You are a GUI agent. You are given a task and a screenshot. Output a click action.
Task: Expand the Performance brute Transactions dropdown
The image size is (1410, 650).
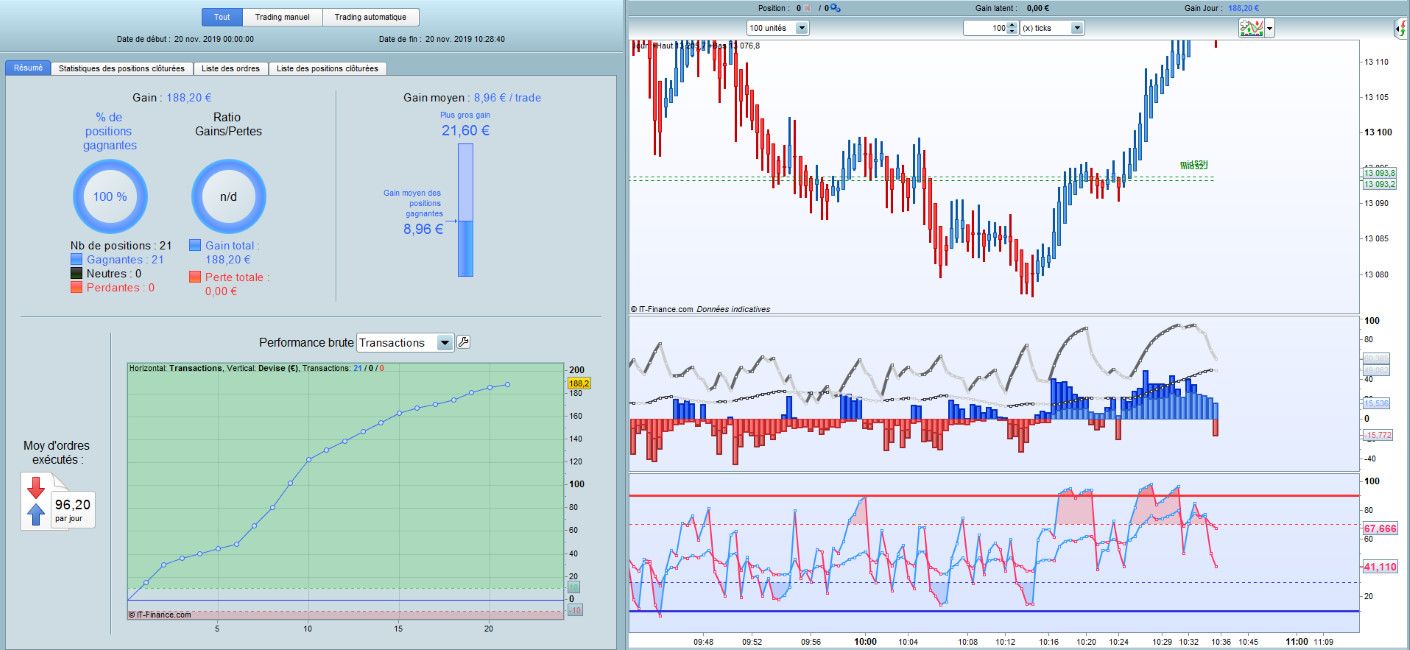click(405, 342)
